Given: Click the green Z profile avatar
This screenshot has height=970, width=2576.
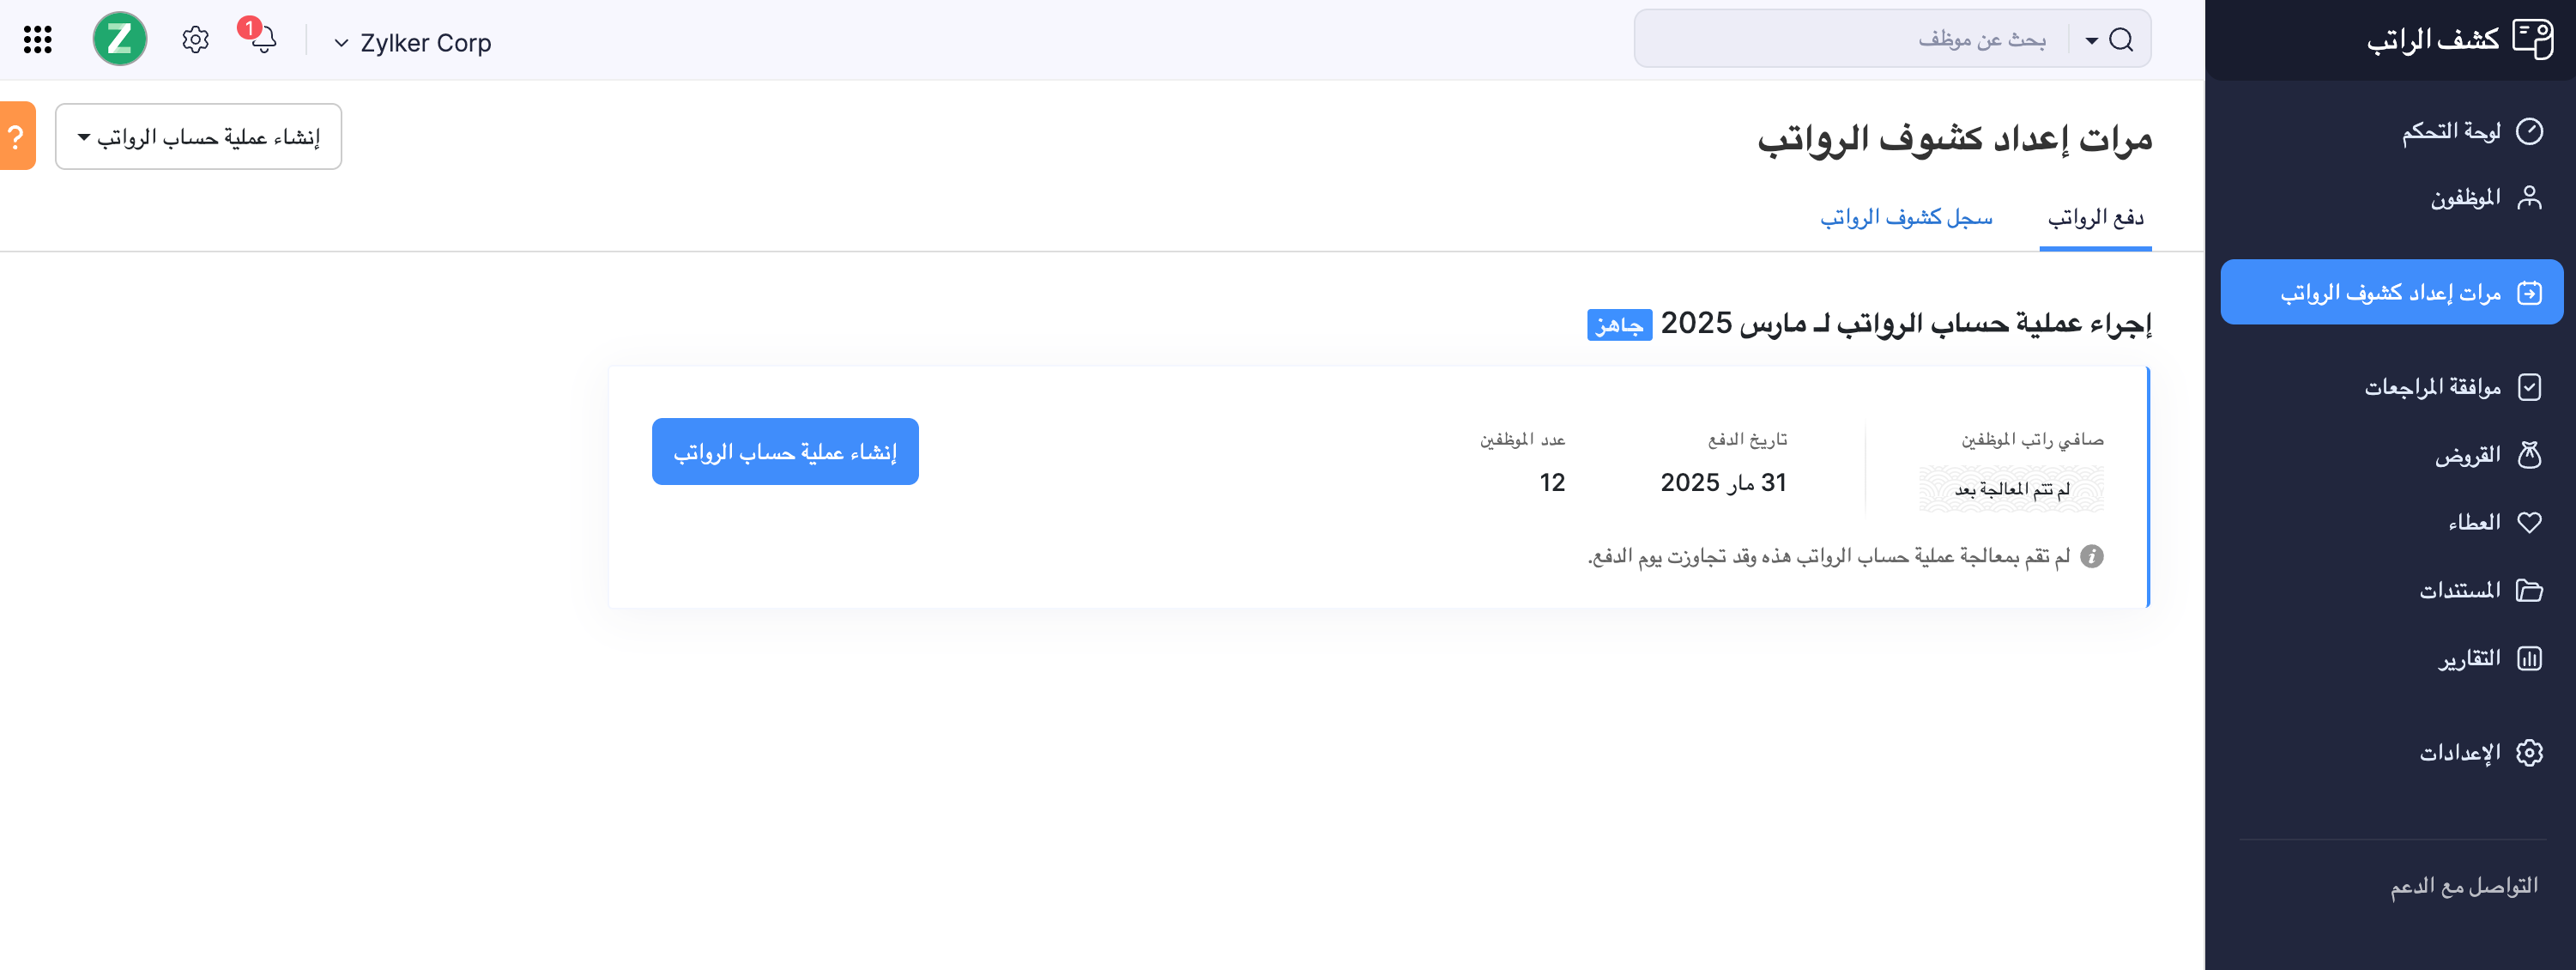Looking at the screenshot, I should 120,40.
